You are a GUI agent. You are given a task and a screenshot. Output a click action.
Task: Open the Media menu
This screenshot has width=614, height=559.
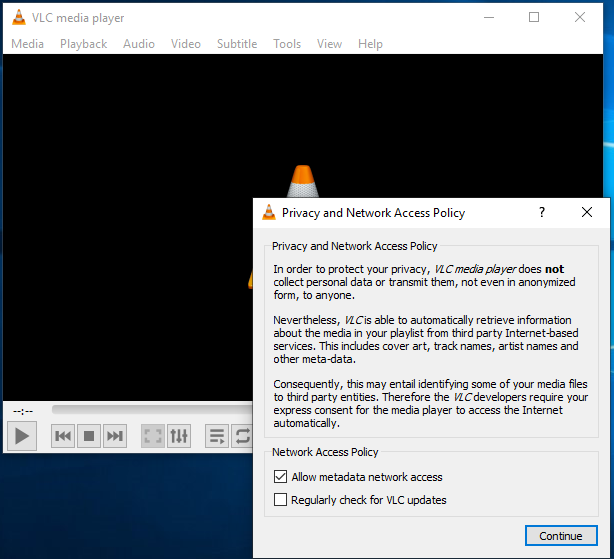click(x=27, y=44)
